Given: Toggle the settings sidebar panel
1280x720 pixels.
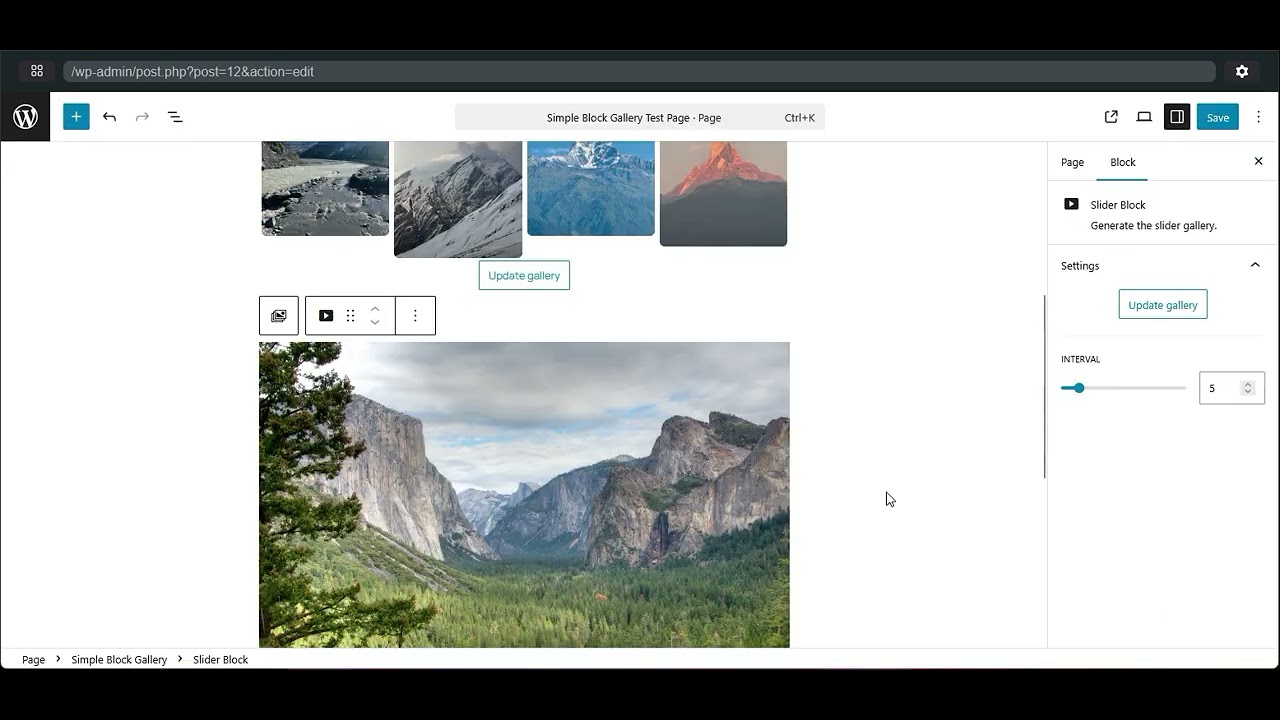Looking at the screenshot, I should [1177, 117].
